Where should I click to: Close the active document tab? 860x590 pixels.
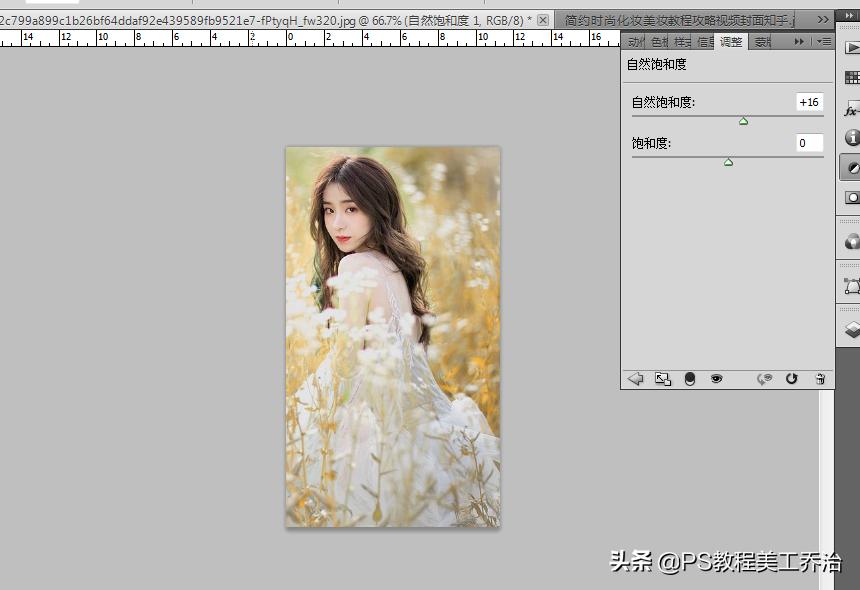543,20
